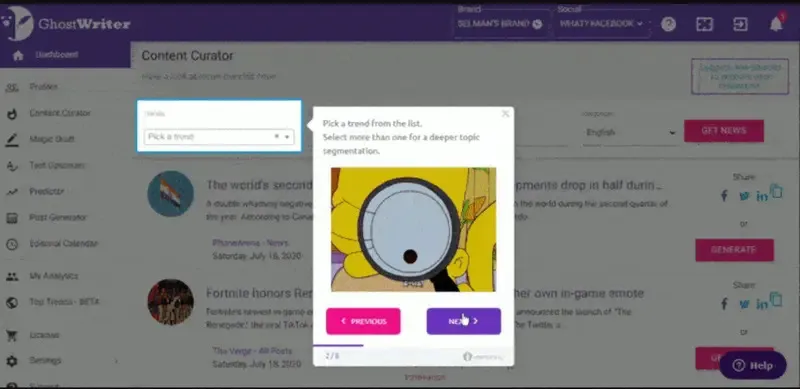Click the India flag article thumbnail
Viewport: 800px width, 389px height.
170,193
